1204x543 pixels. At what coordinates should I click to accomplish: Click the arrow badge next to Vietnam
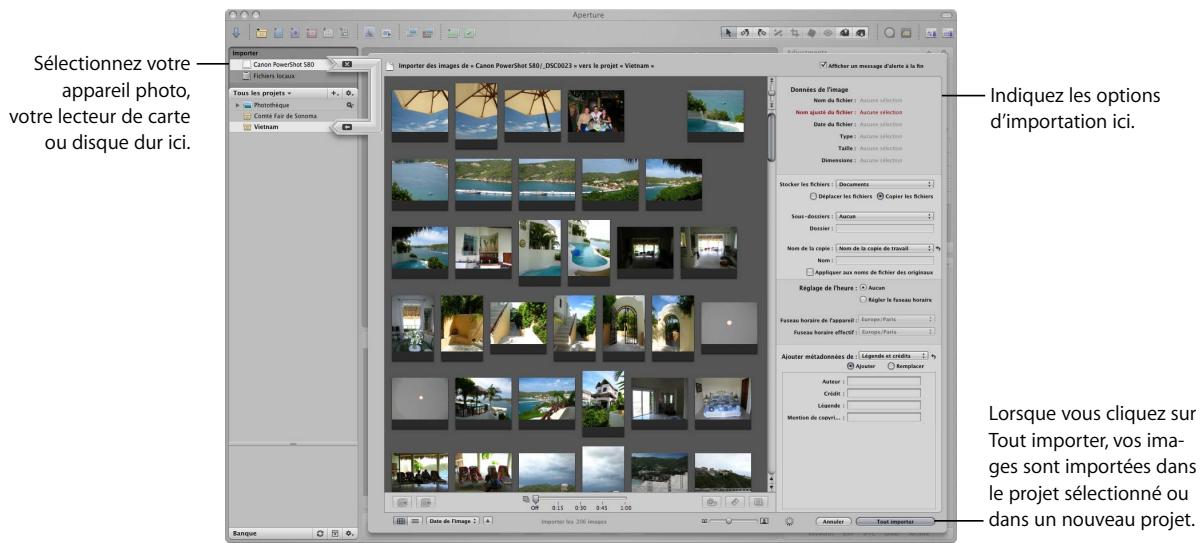tap(347, 127)
